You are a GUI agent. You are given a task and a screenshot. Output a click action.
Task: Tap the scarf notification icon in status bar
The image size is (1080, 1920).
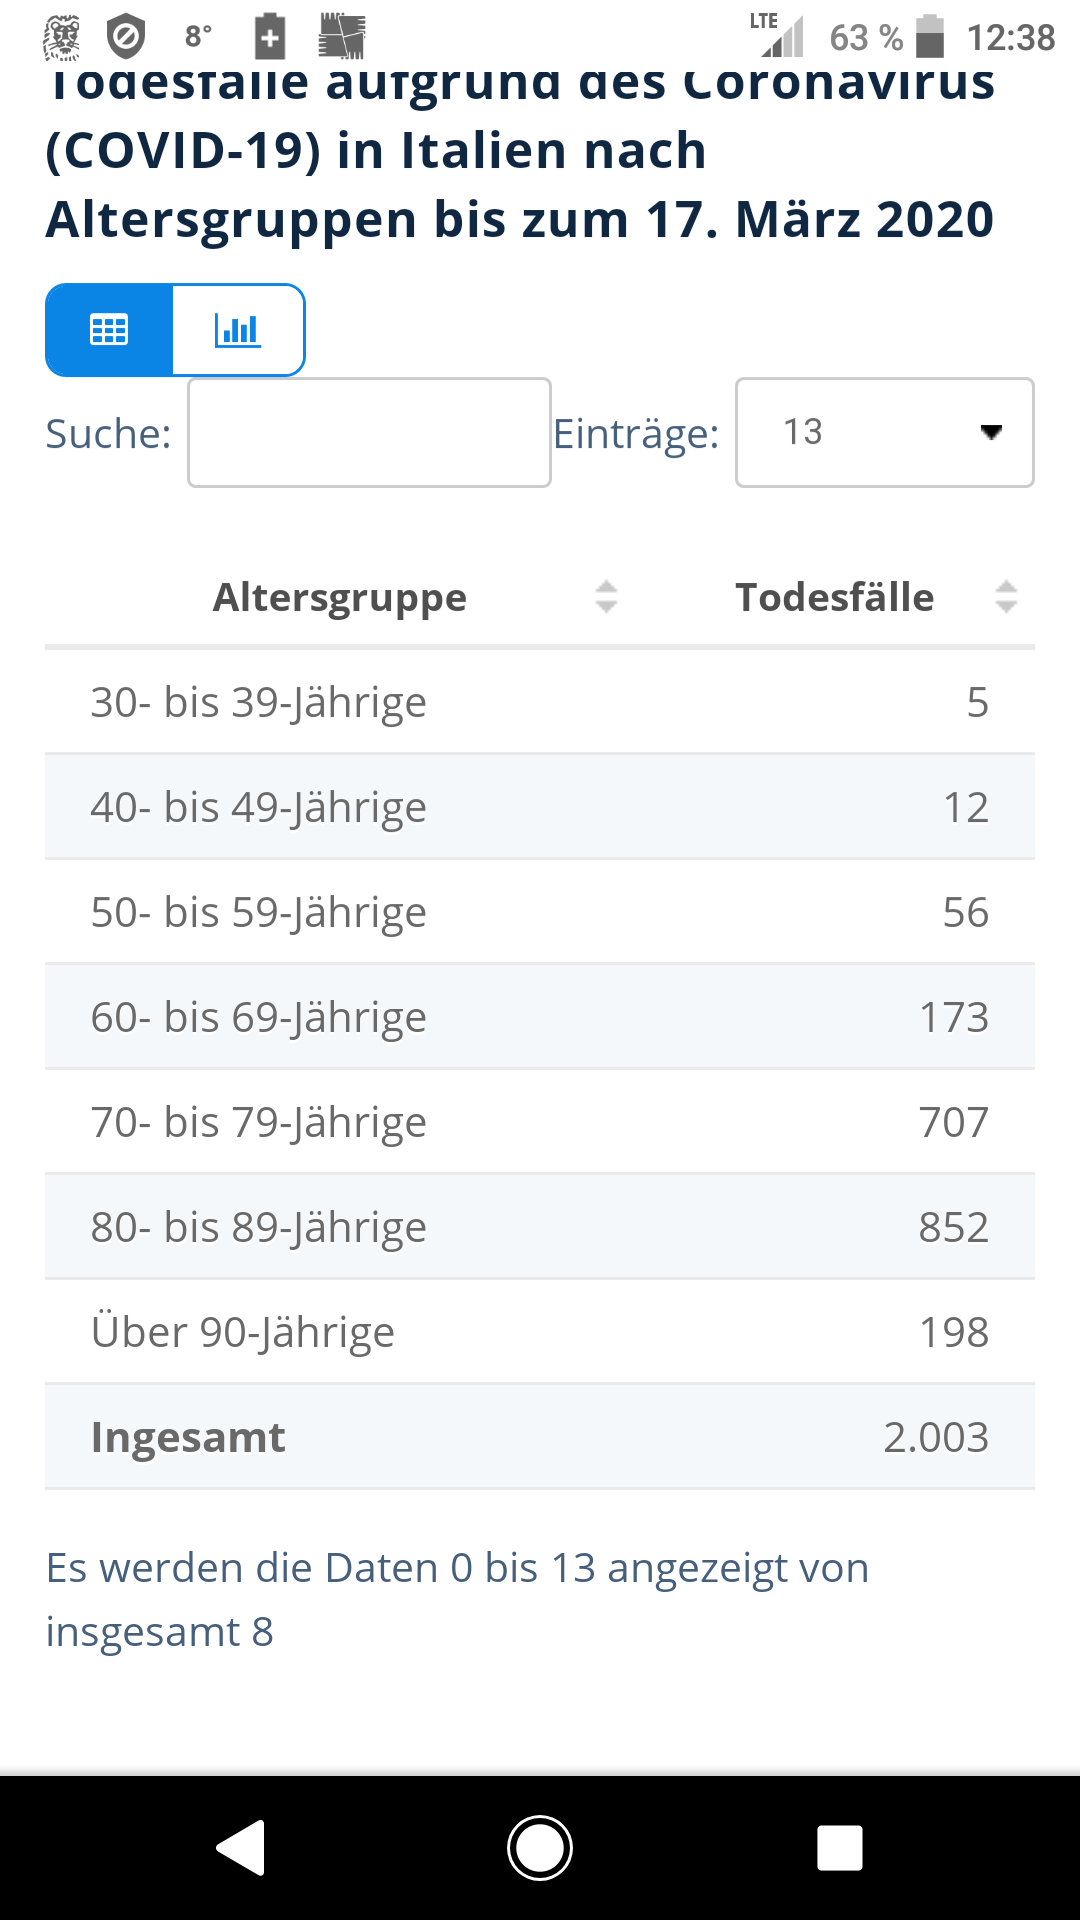click(x=342, y=37)
